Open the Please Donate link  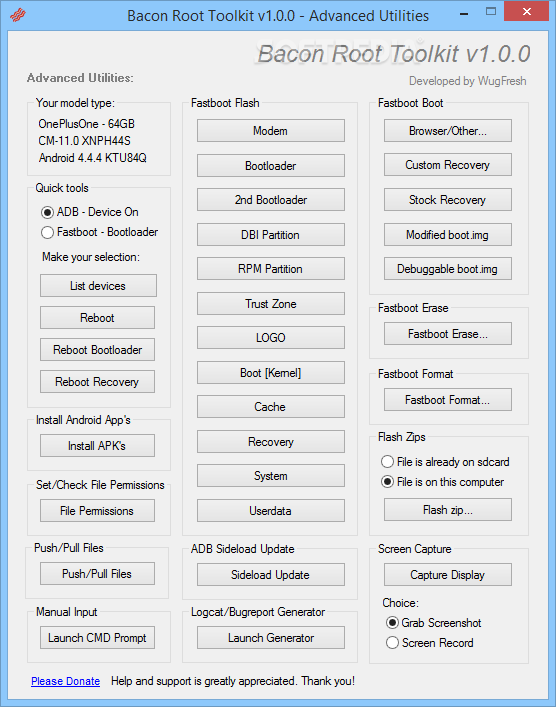point(65,681)
